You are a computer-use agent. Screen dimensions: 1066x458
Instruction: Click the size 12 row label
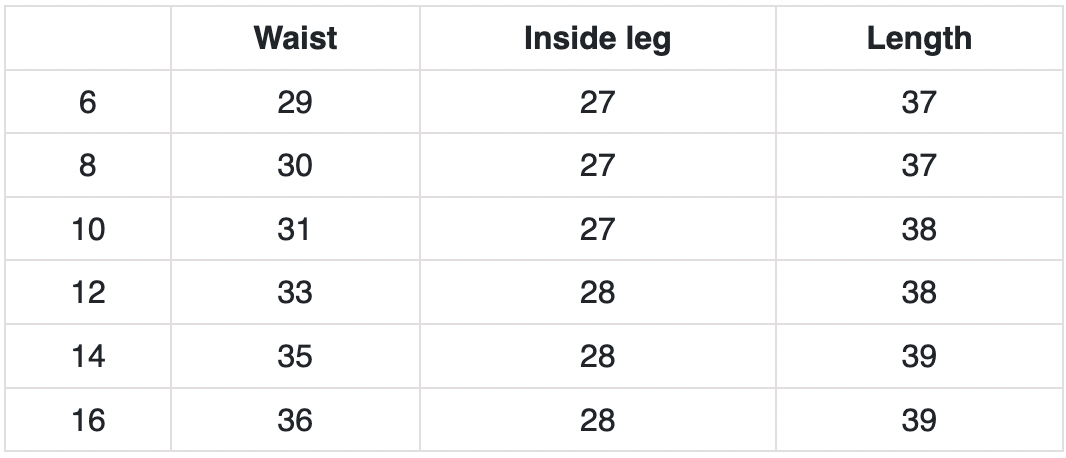[88, 292]
